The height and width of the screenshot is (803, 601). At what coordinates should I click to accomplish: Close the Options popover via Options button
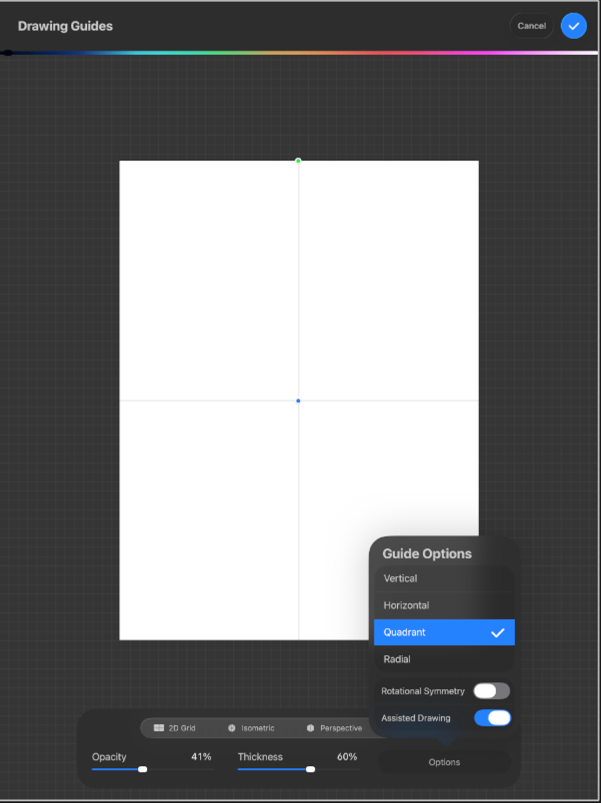click(444, 762)
